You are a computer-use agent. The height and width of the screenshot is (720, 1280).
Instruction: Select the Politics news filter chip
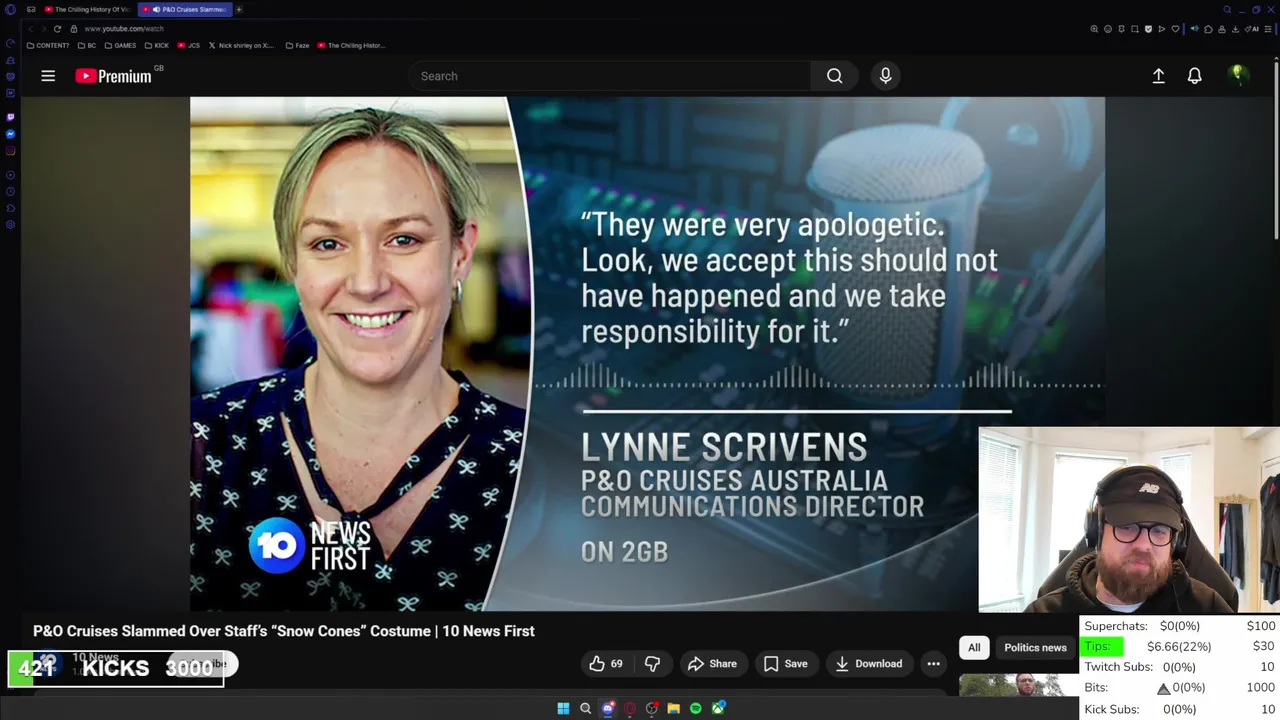(1035, 648)
